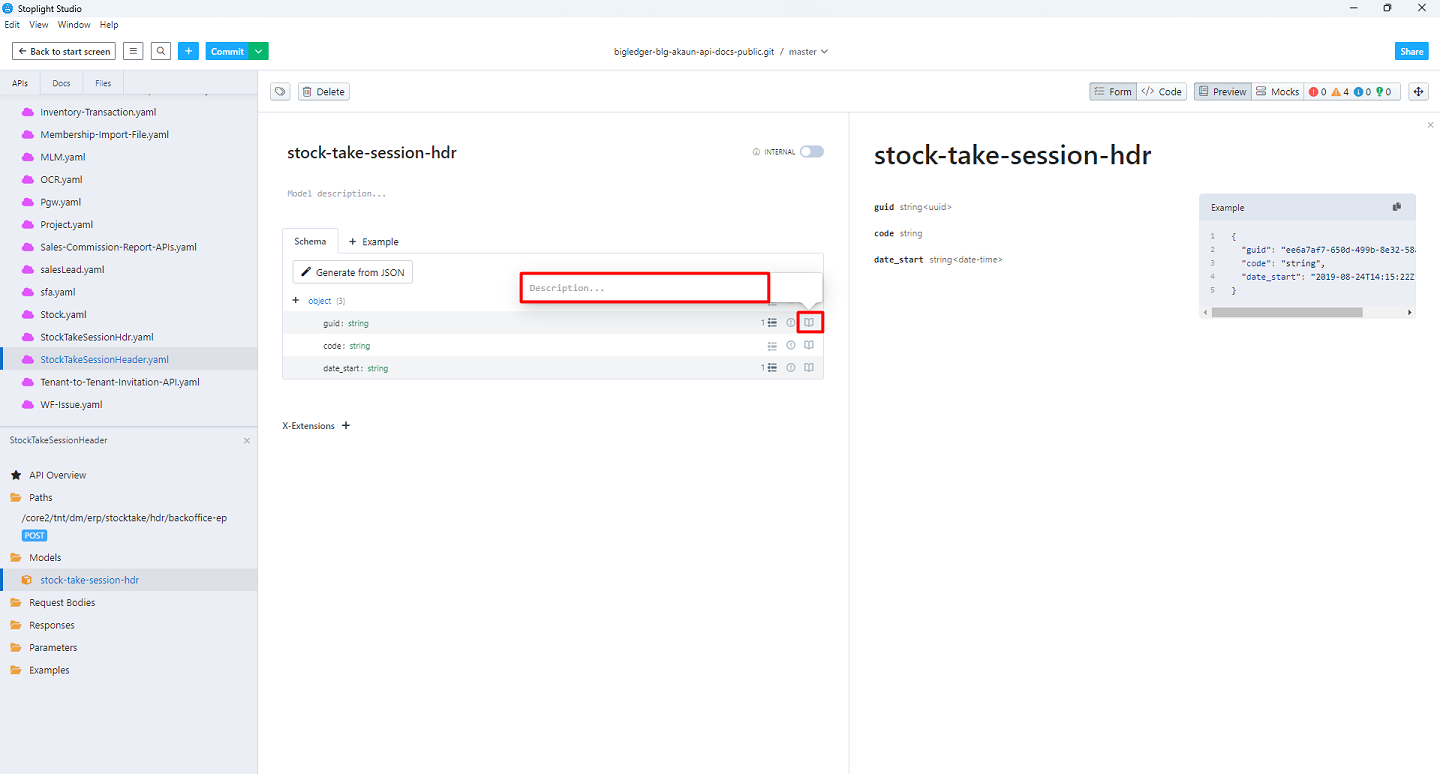The height and width of the screenshot is (774, 1440).
Task: Click required icon on date_start row
Action: (x=790, y=368)
